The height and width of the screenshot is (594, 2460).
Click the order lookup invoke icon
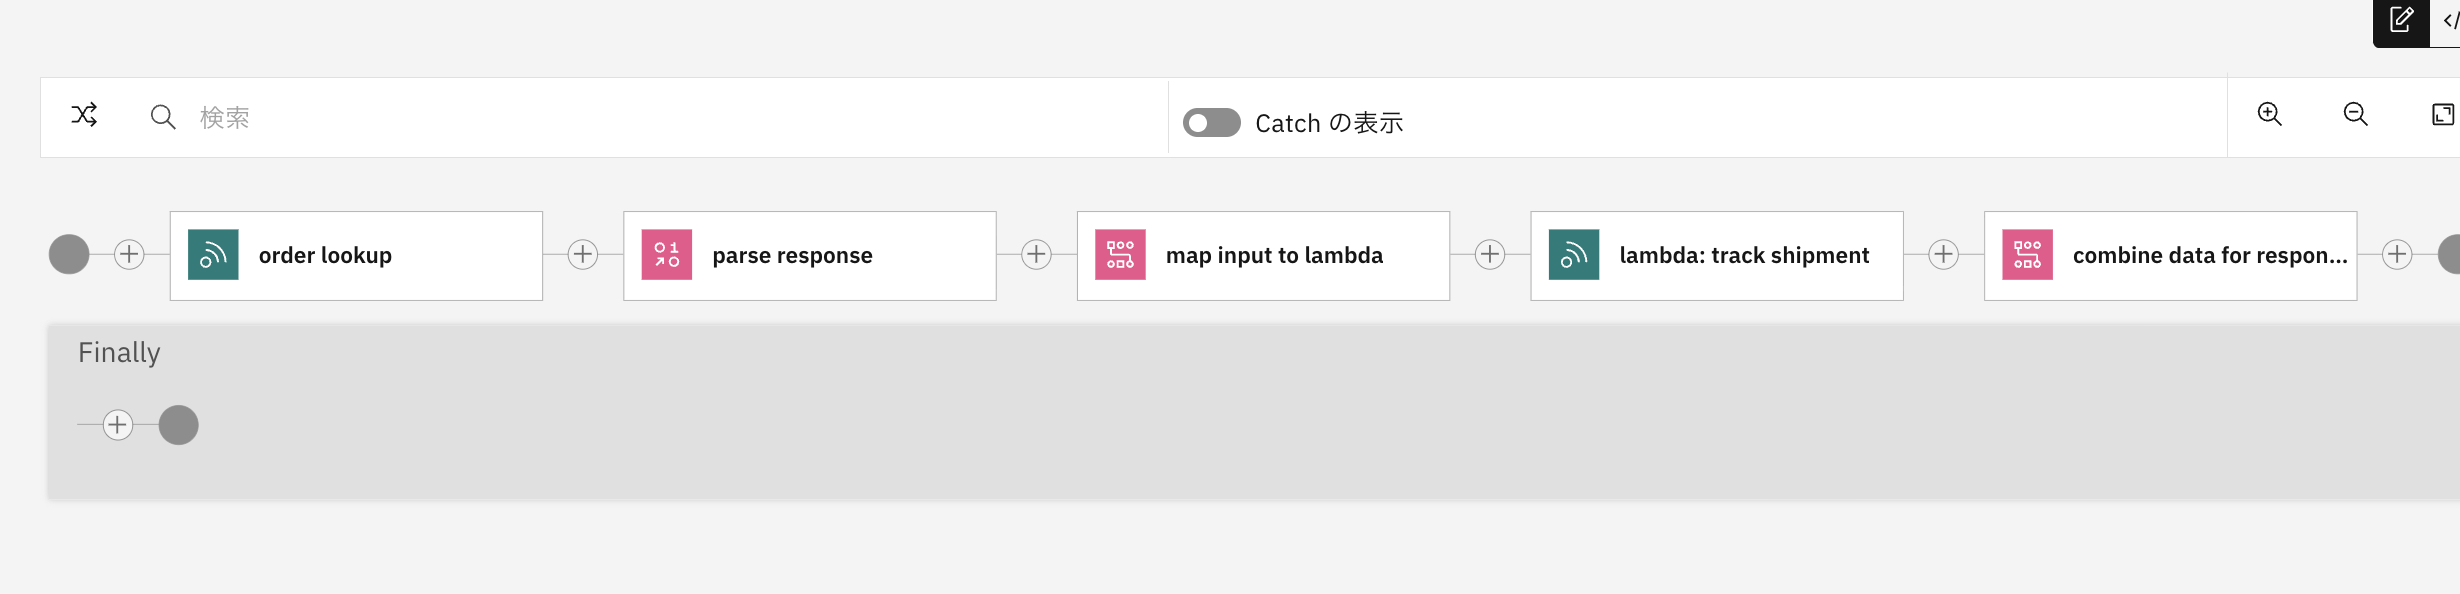213,255
